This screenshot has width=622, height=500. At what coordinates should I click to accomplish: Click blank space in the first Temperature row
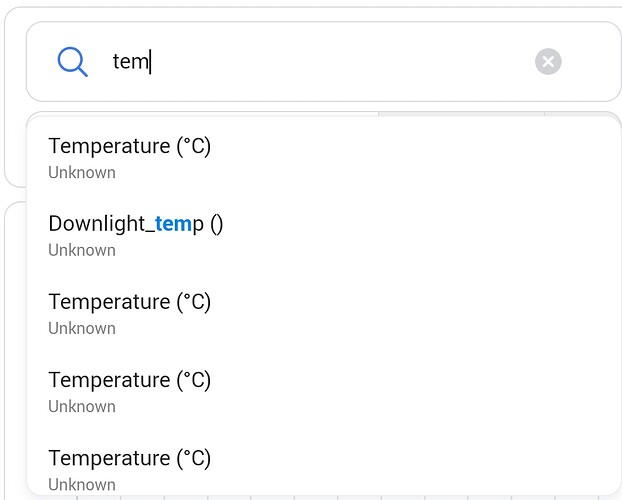click(x=420, y=156)
